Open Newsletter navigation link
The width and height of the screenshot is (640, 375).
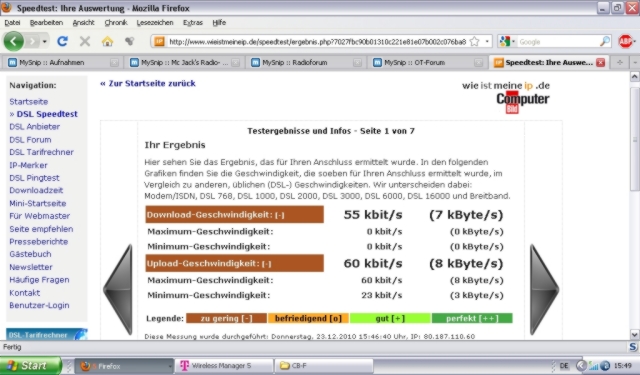[x=31, y=267]
